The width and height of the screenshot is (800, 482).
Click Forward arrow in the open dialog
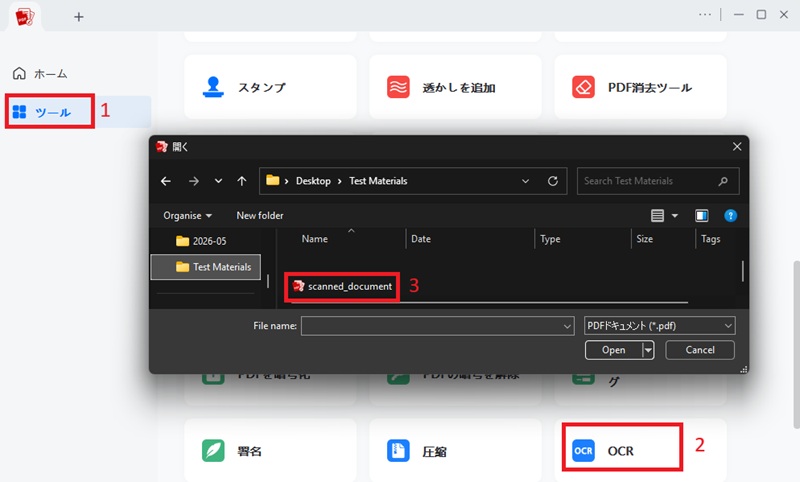pyautogui.click(x=194, y=181)
